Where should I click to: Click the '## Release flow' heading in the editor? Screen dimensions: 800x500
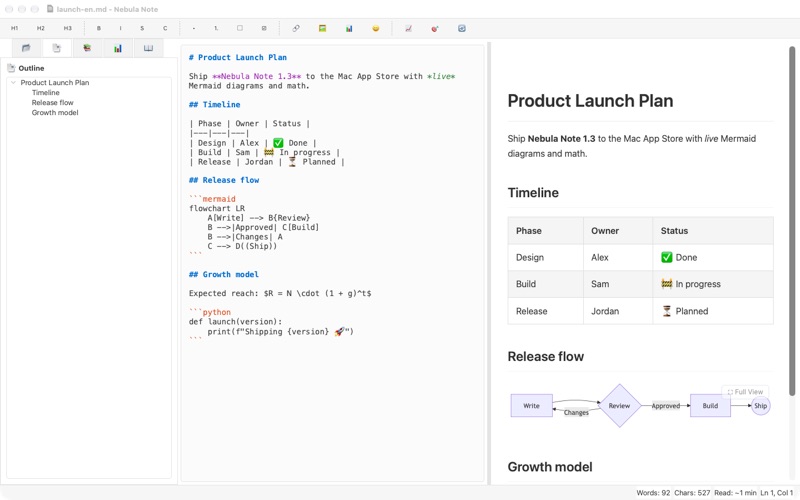pos(224,180)
